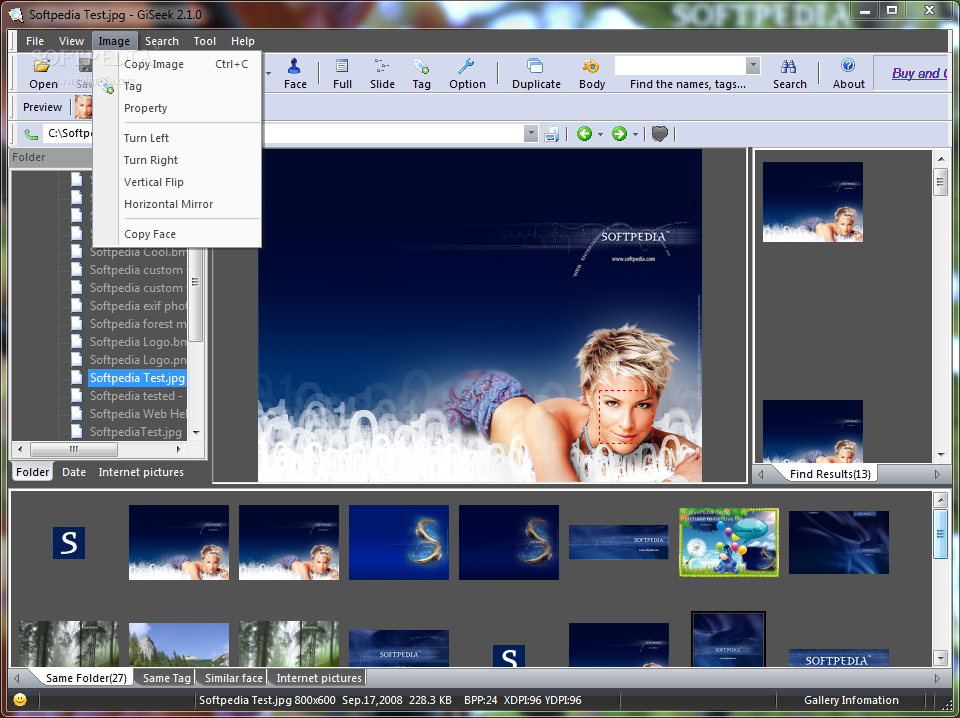Viewport: 960px width, 718px height.
Task: Open the Search menu
Action: point(162,41)
